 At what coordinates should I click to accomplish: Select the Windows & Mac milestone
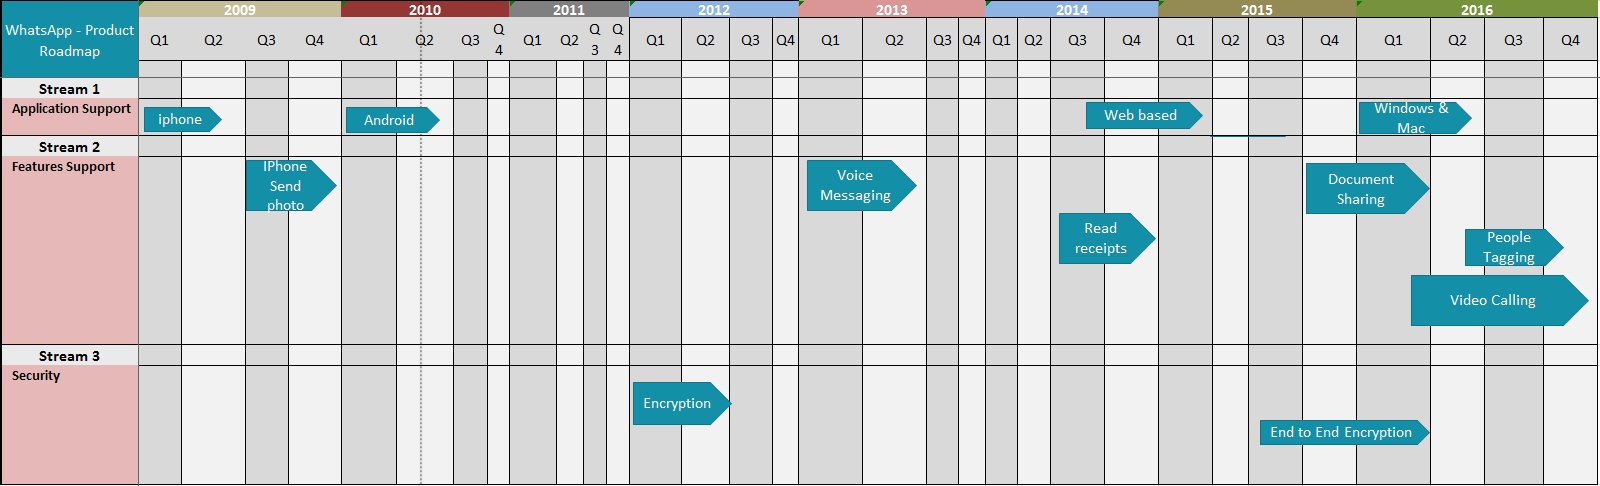pyautogui.click(x=1412, y=118)
